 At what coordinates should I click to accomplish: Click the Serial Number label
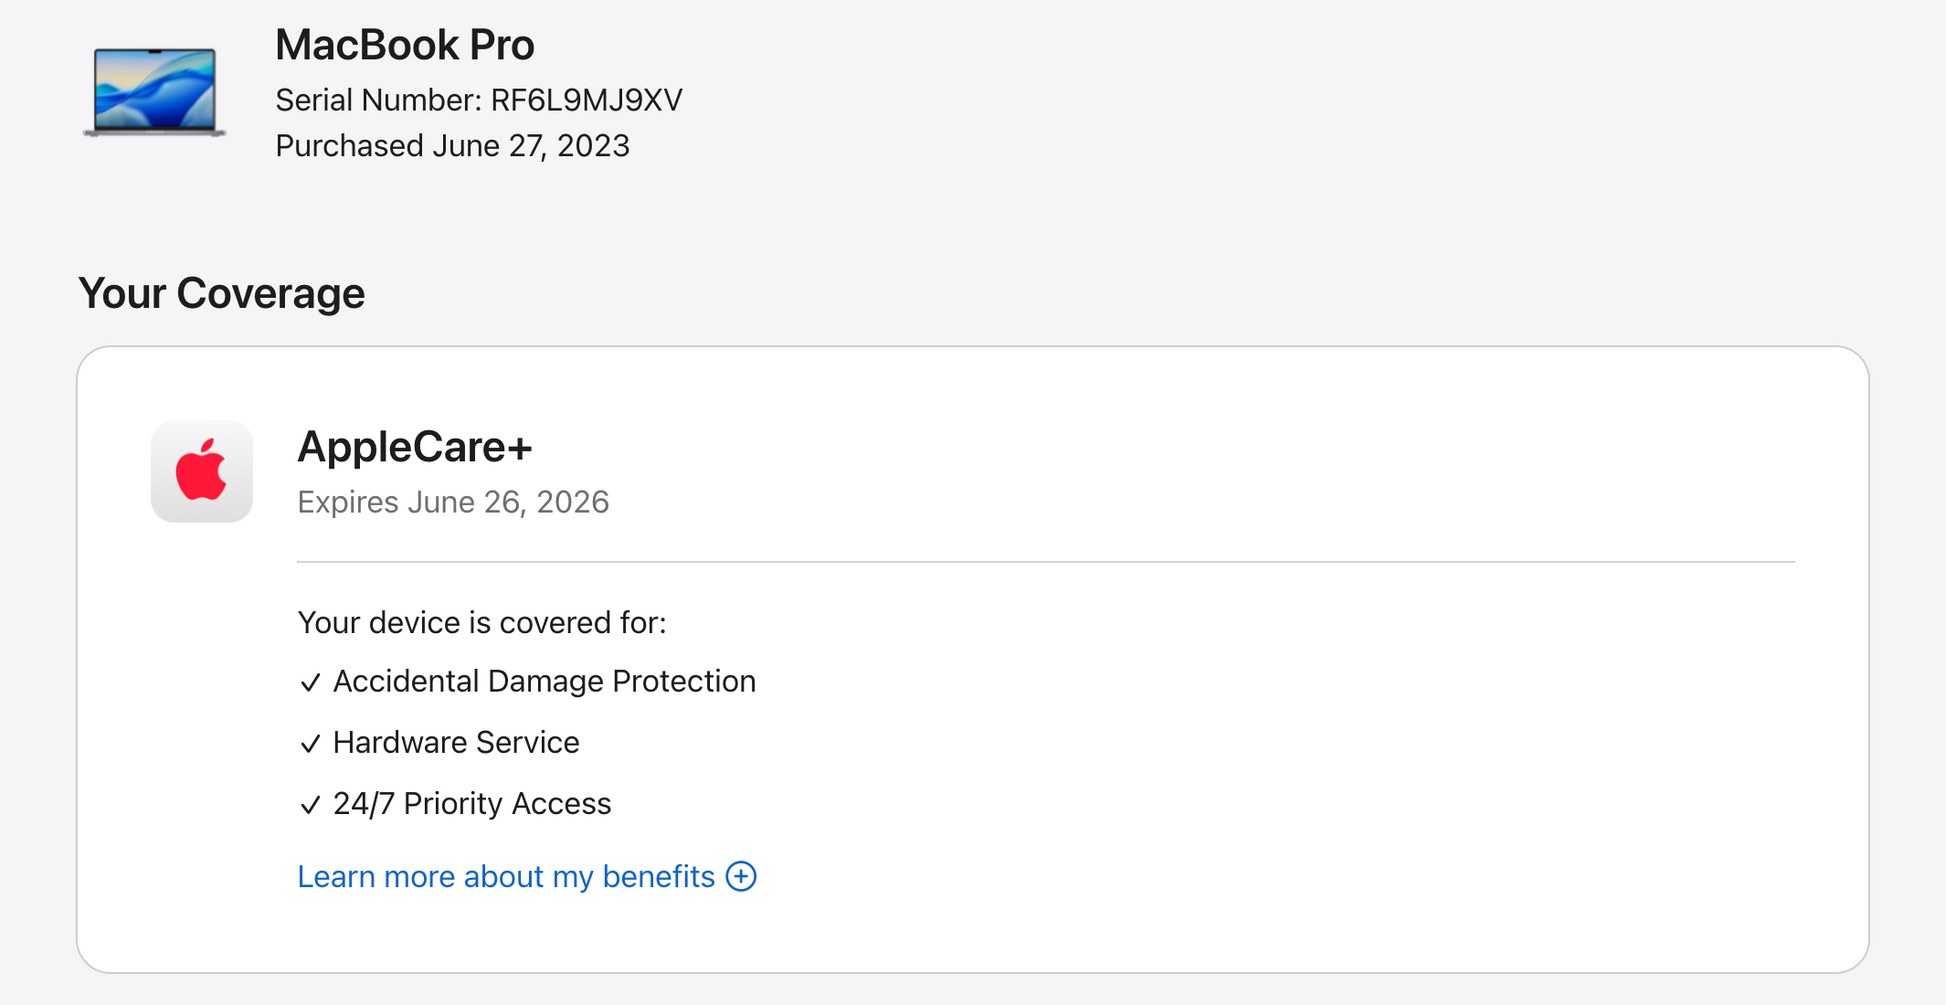pos(378,100)
